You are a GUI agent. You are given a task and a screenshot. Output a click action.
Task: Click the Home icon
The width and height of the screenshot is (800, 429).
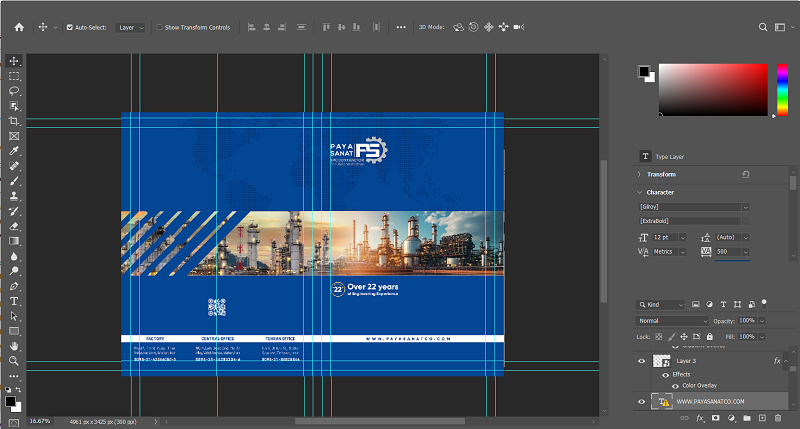(x=19, y=27)
